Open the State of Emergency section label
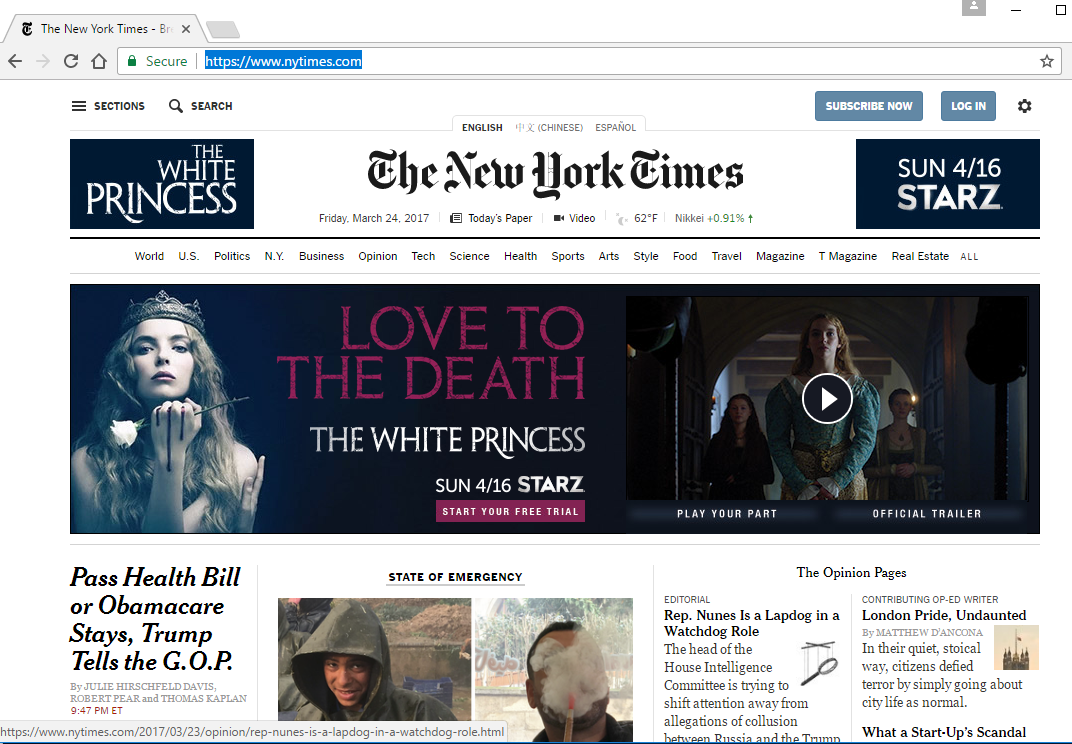The width and height of the screenshot is (1072, 744). click(455, 577)
